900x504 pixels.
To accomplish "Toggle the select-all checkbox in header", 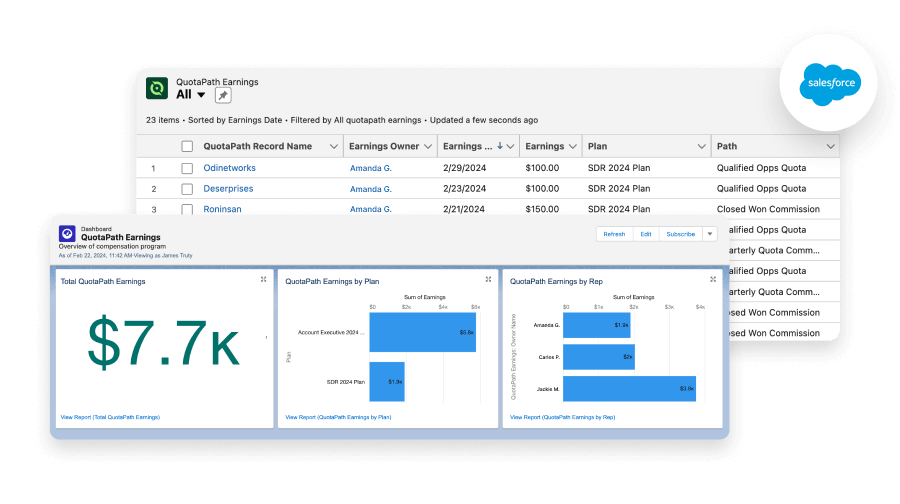I will [187, 146].
